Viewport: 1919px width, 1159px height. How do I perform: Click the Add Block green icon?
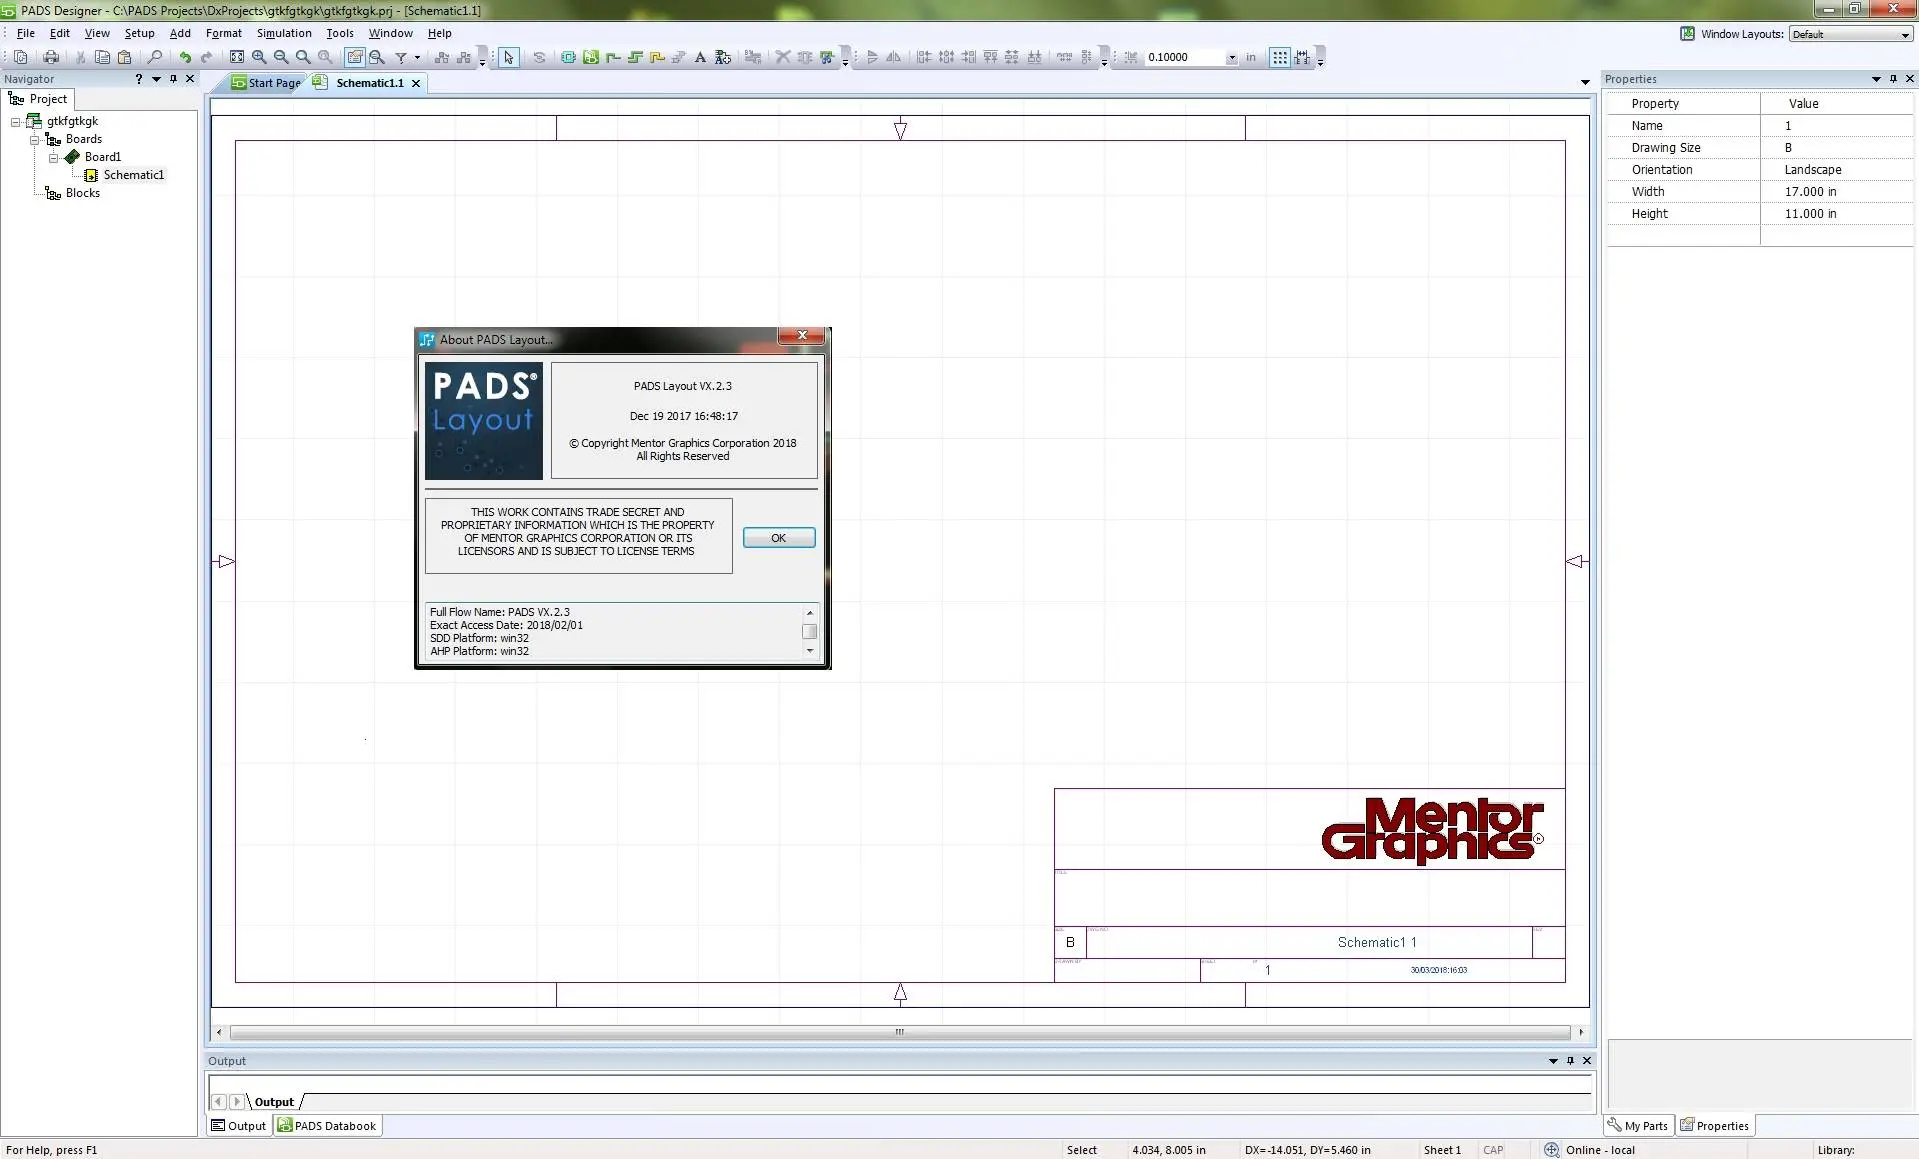pos(590,58)
